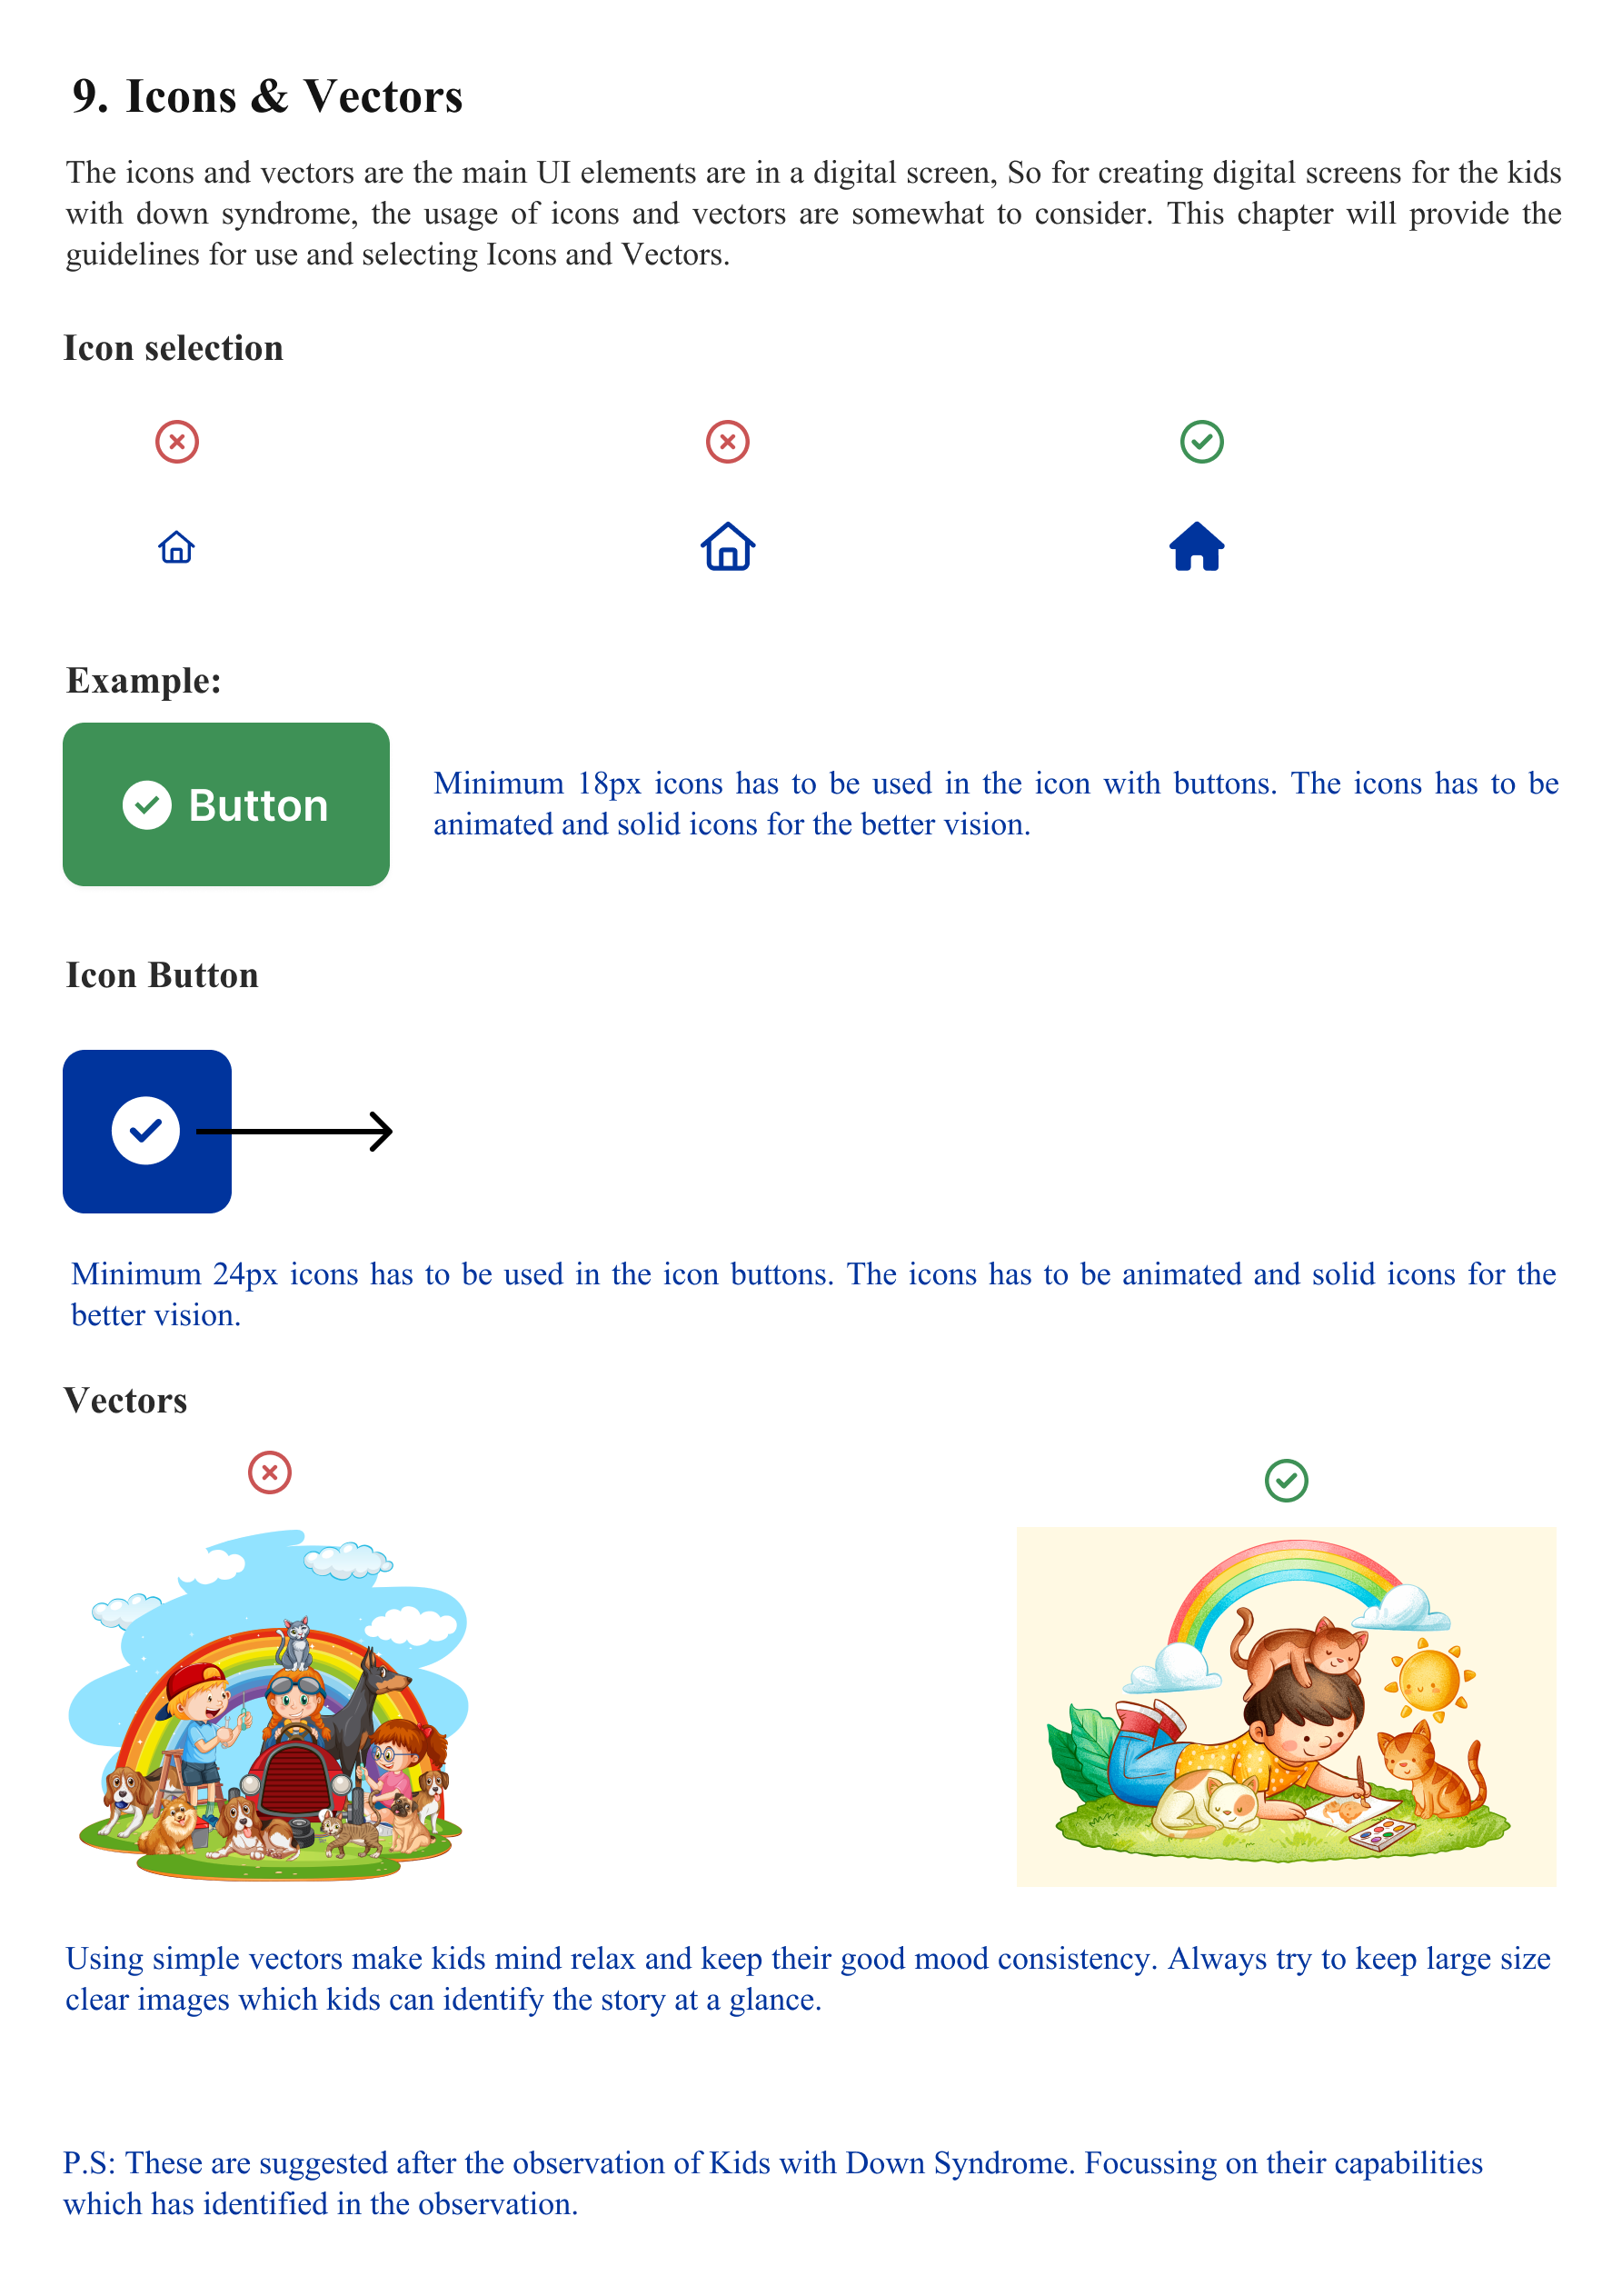Screen dimensions: 1622x2296
Task: Click the white check circle in blue icon button
Action: click(x=146, y=1131)
